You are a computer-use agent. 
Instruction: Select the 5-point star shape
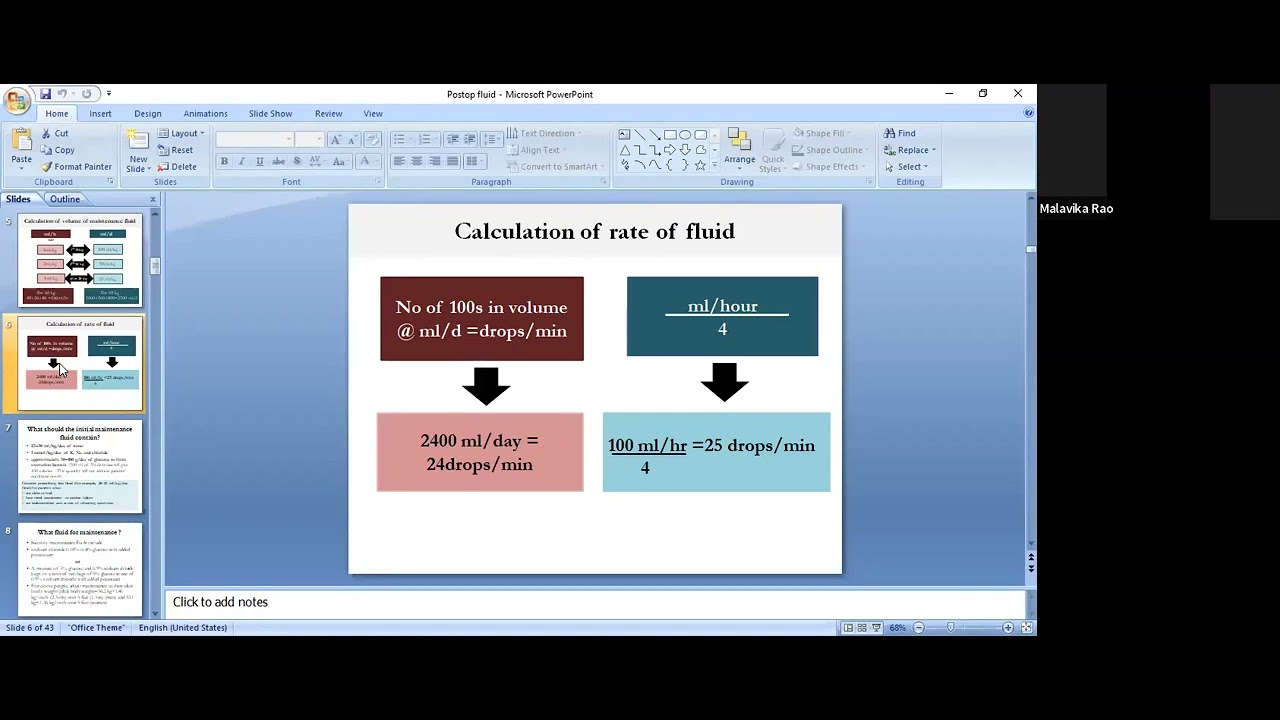click(700, 165)
